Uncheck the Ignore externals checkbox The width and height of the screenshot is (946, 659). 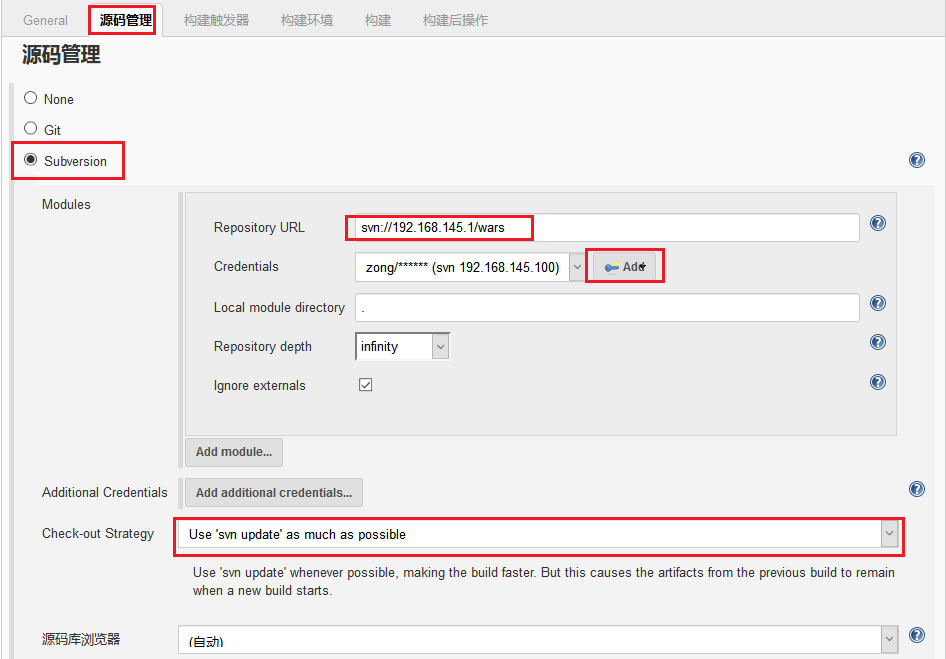tap(366, 385)
